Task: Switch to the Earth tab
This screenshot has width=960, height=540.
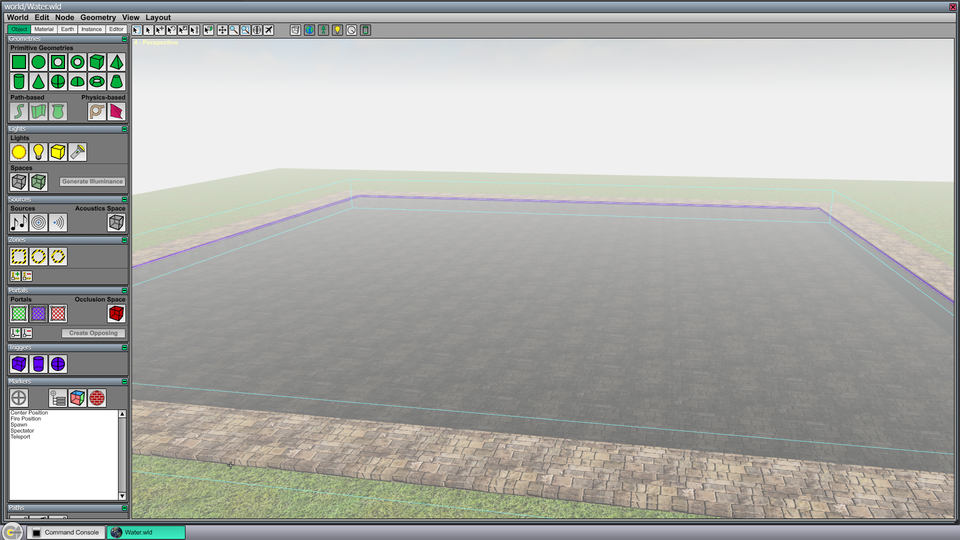Action: [67, 29]
